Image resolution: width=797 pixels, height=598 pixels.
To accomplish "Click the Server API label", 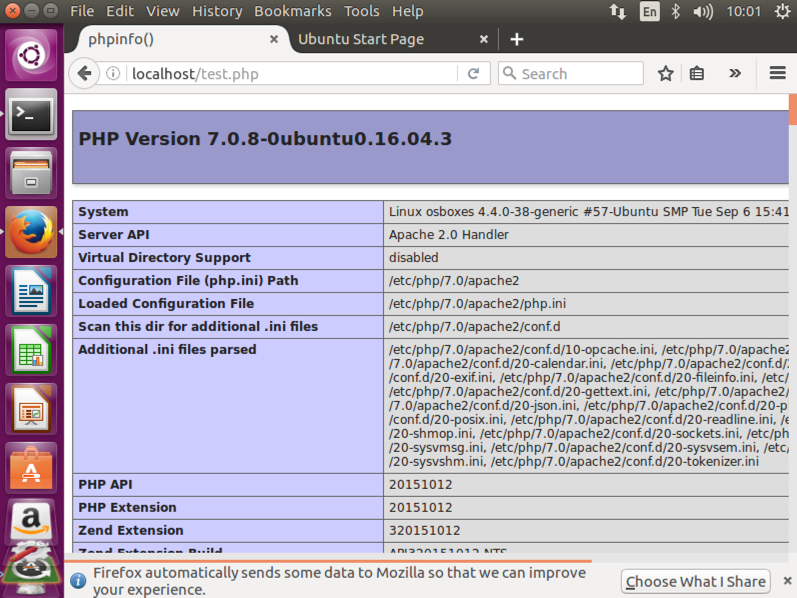I will [114, 235].
